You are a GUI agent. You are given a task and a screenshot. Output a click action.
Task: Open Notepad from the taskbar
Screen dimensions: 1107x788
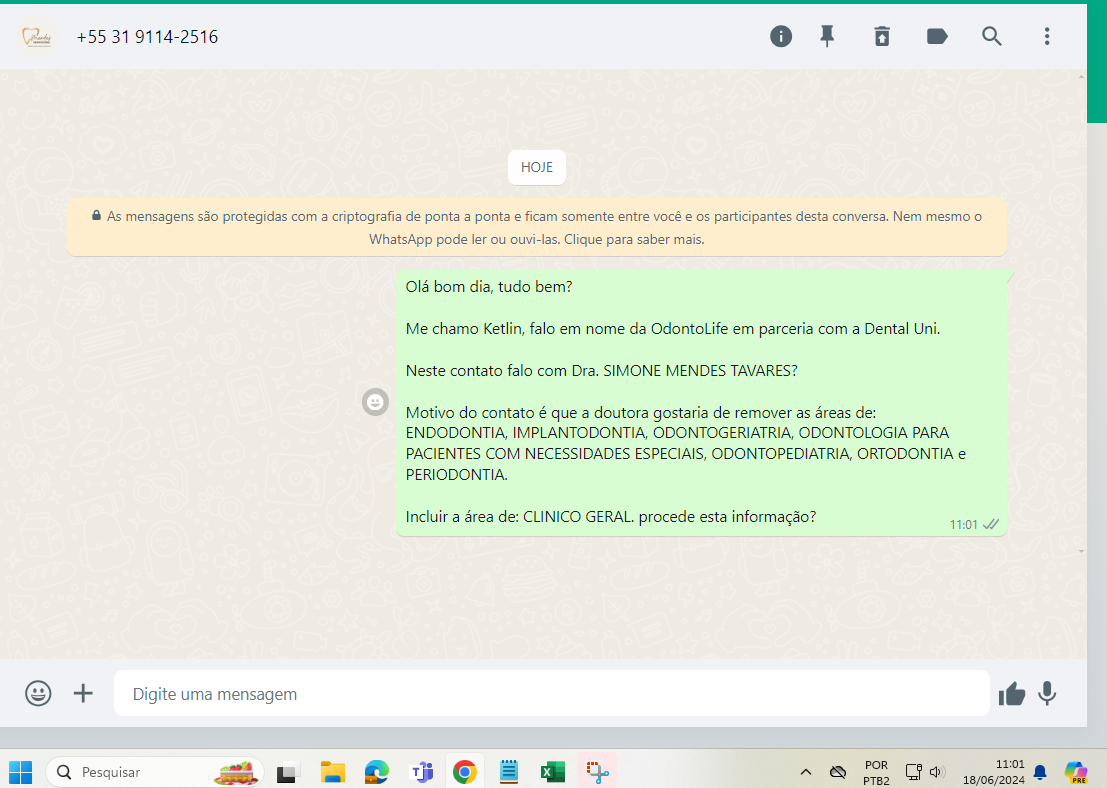508,772
